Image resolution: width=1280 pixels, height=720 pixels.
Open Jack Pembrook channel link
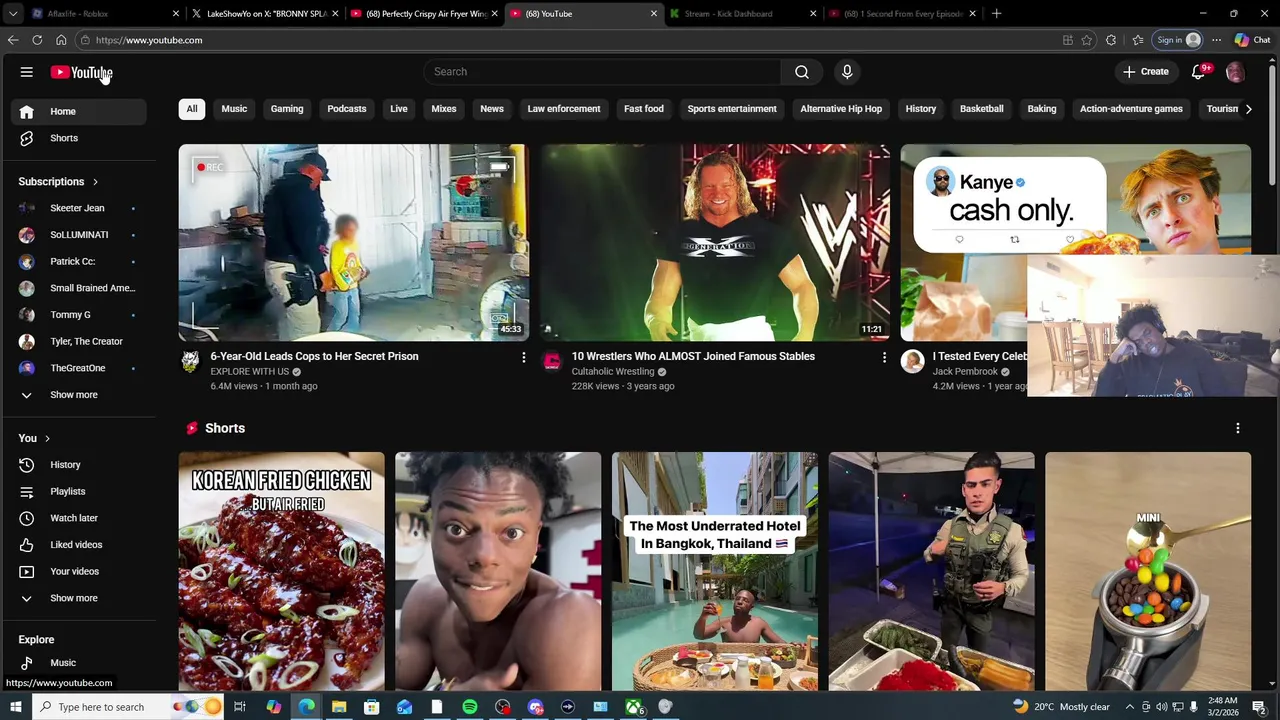965,372
